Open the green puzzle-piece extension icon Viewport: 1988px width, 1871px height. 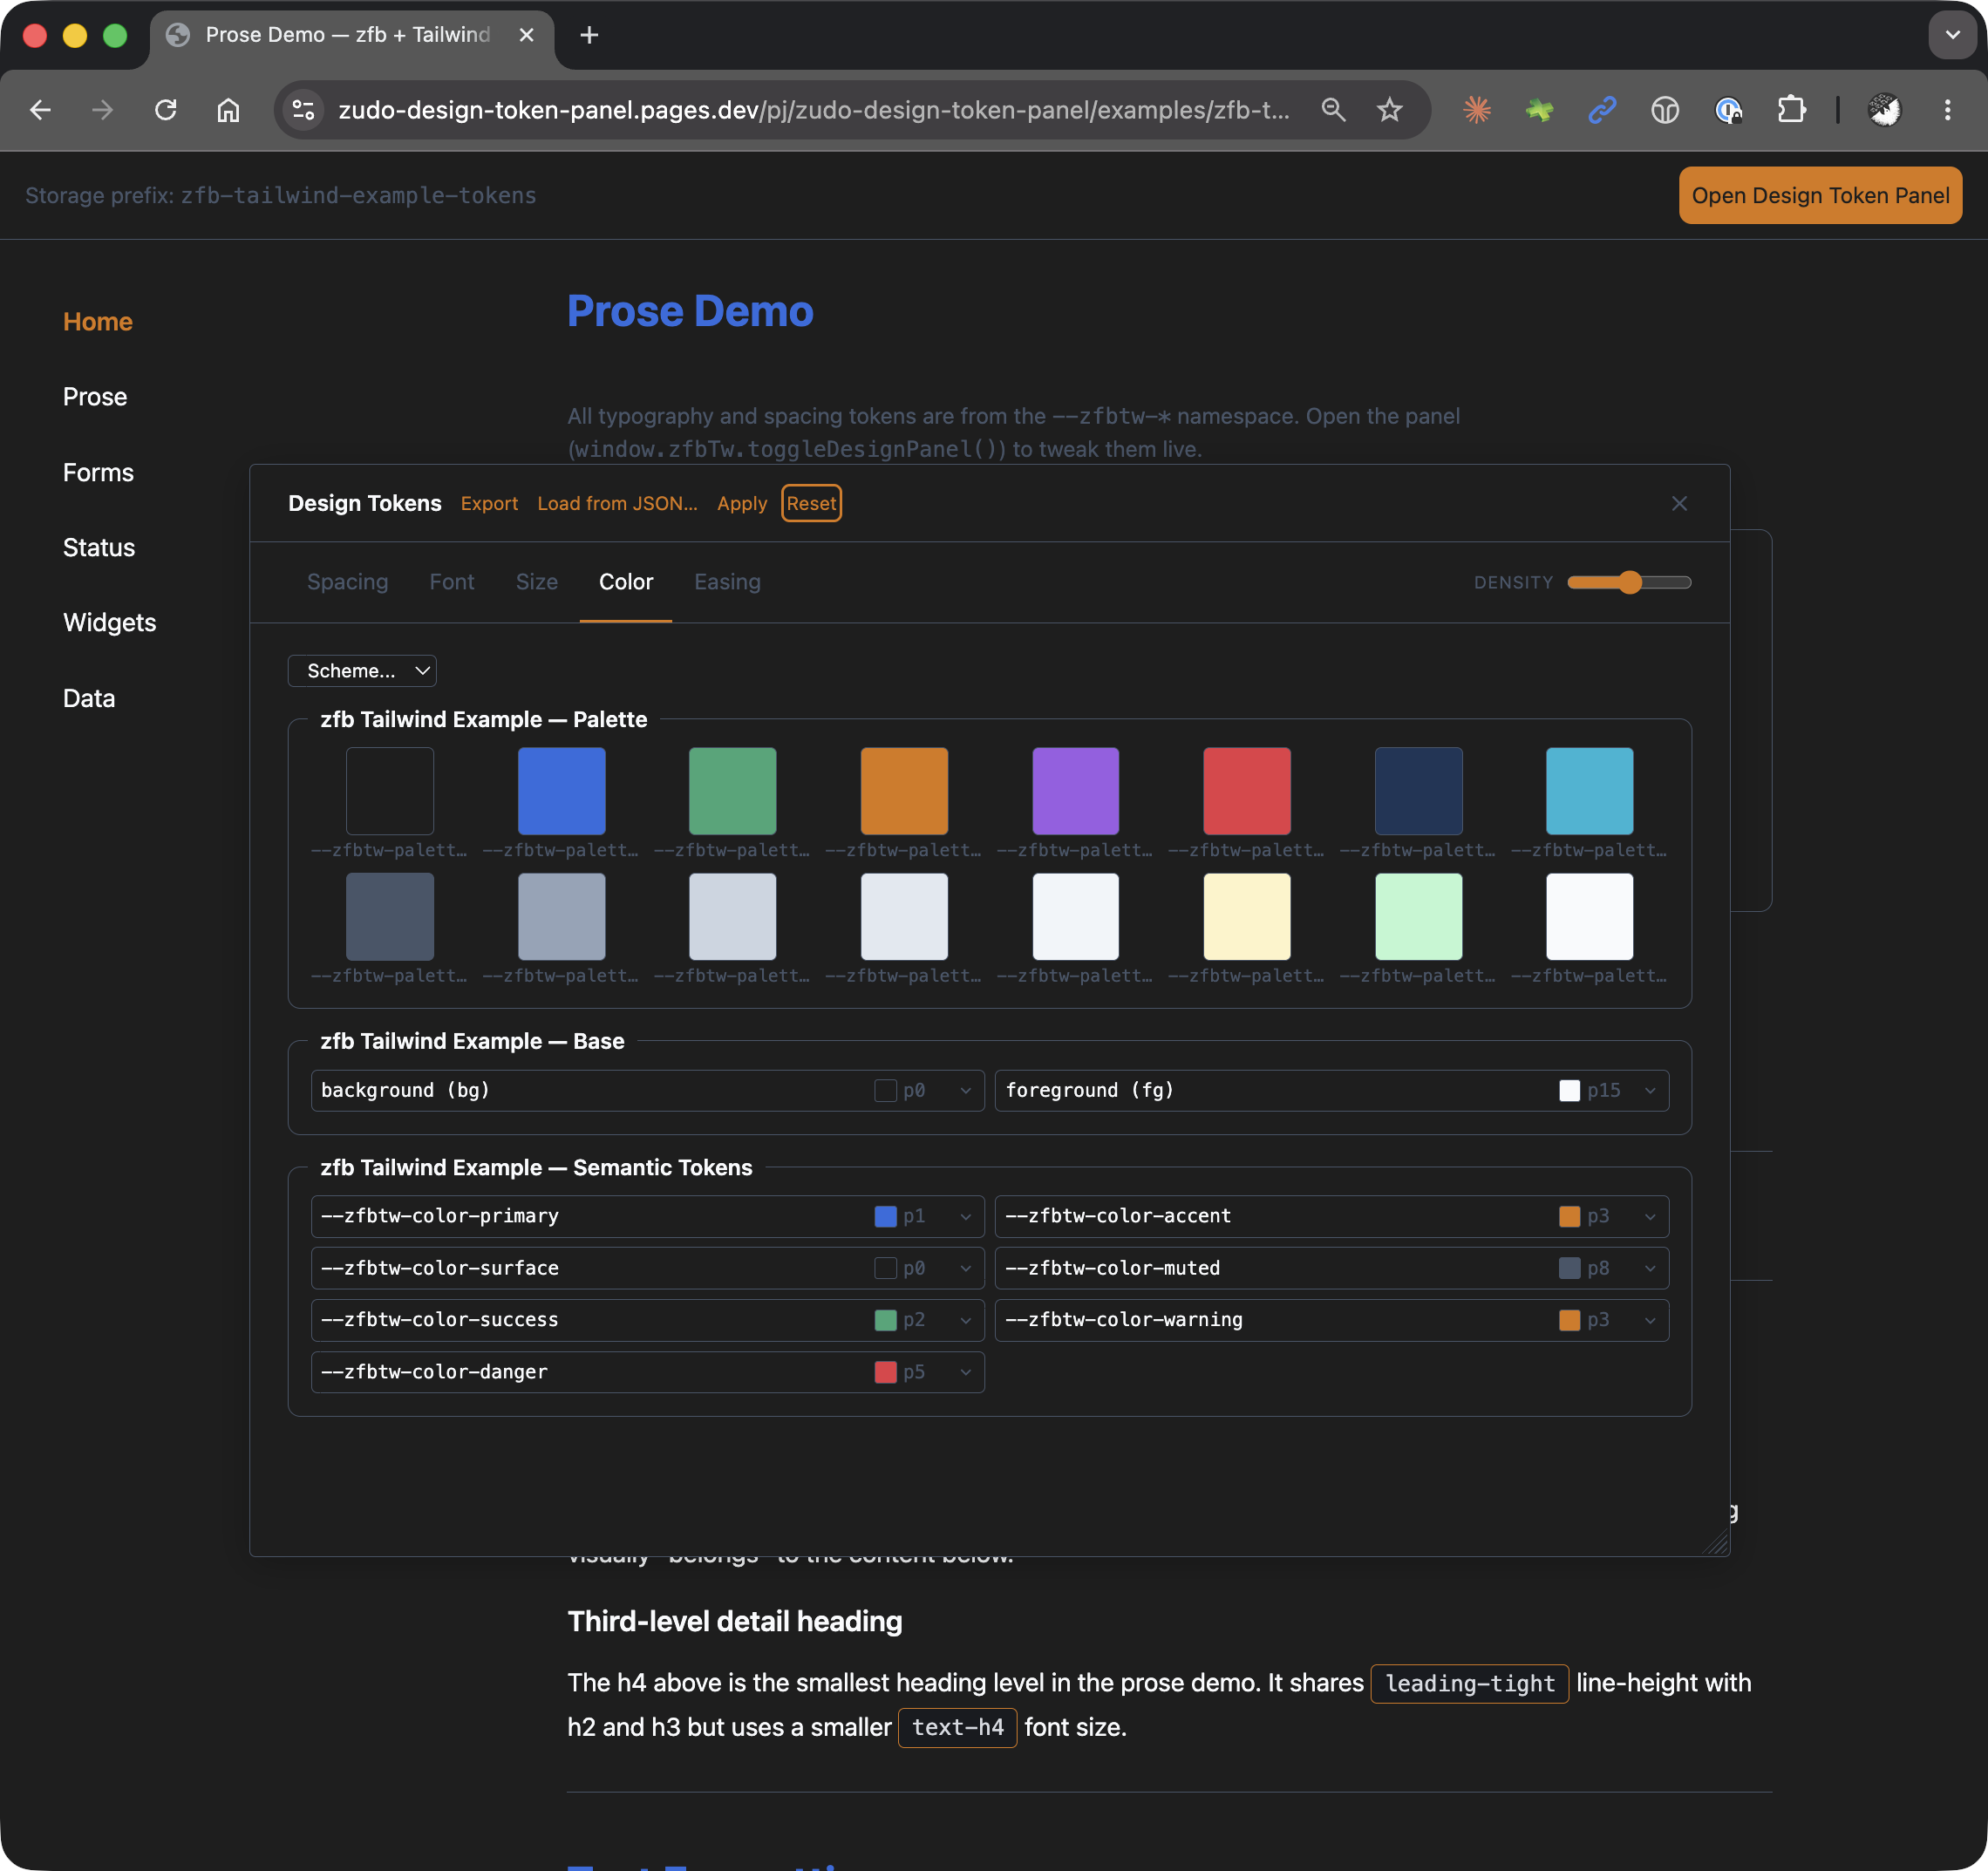(x=1539, y=110)
